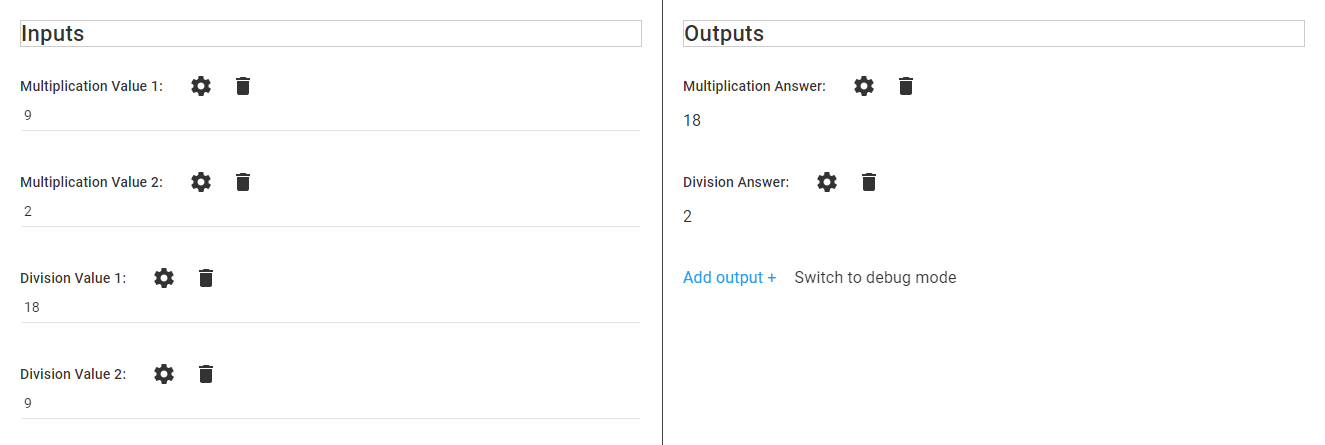This screenshot has width=1325, height=445.
Task: Delete Multiplication Value 2 input
Action: 243,182
